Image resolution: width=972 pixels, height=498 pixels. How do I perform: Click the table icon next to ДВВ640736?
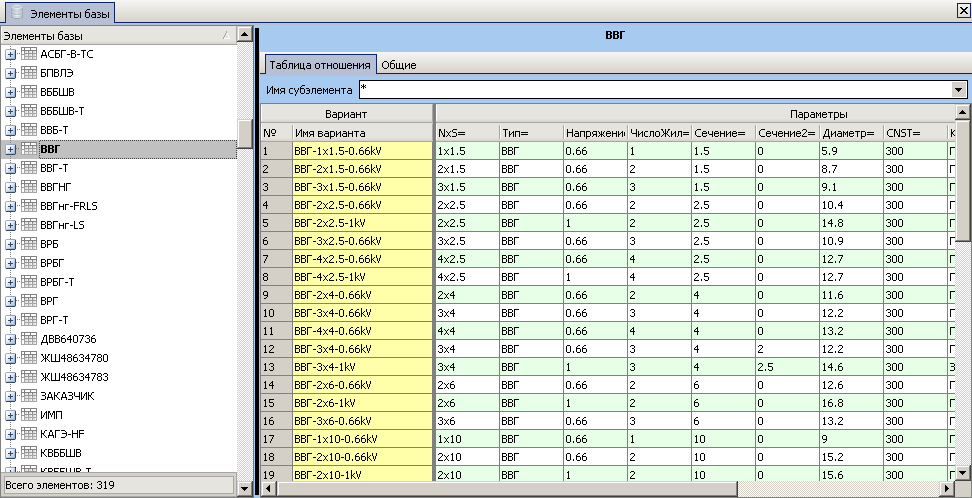[x=28, y=339]
